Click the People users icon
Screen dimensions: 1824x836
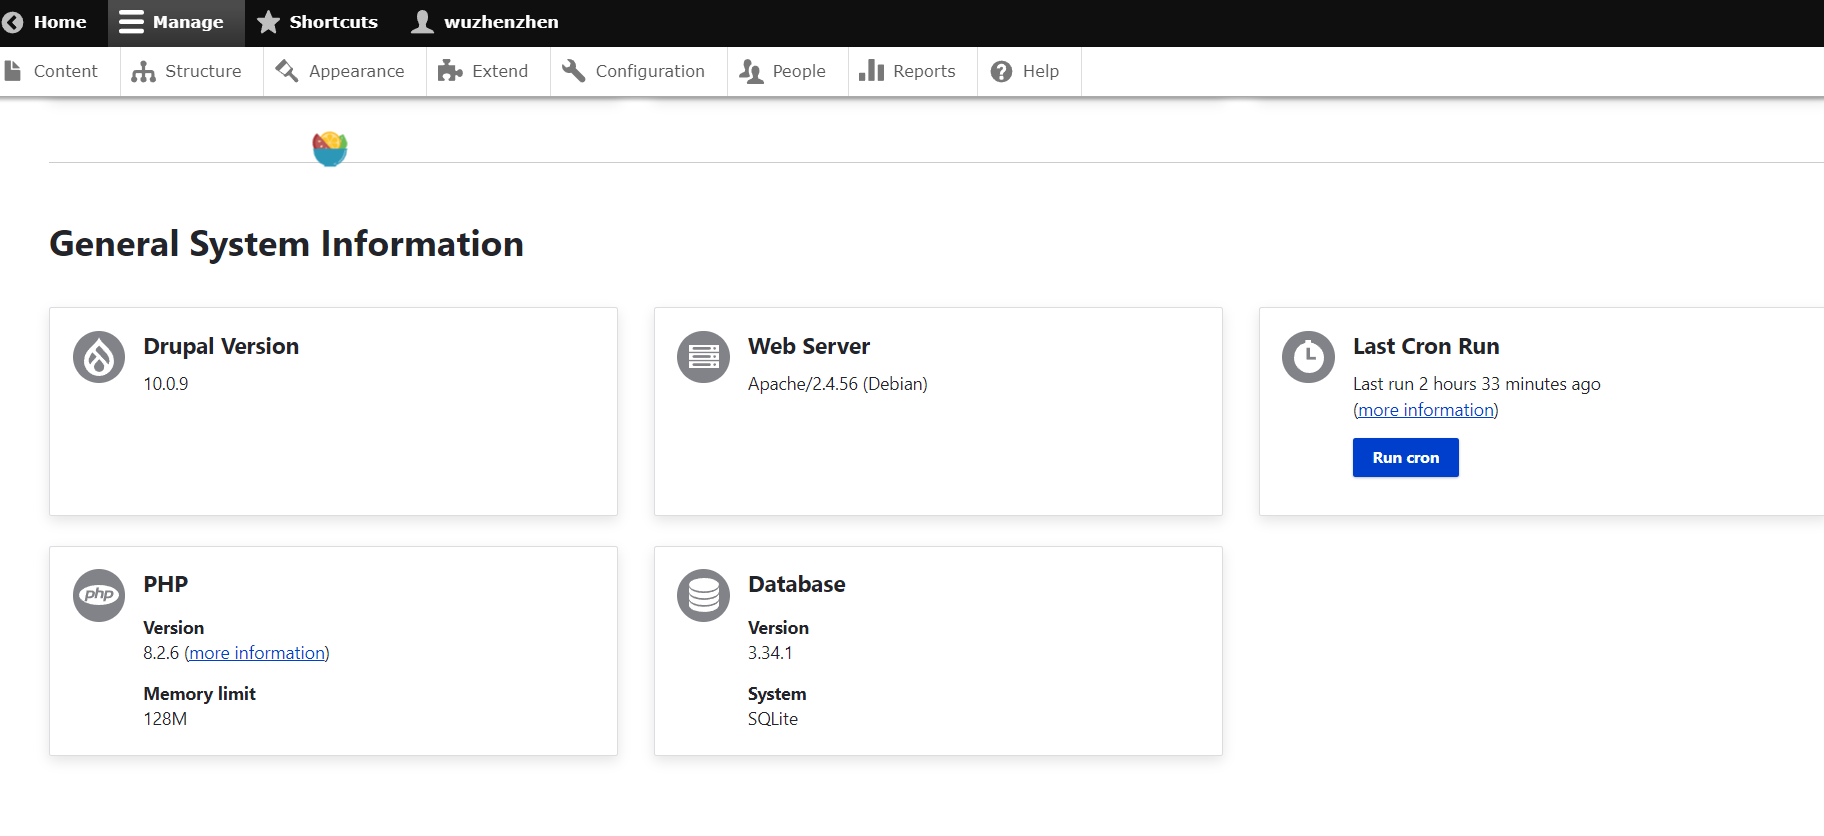pyautogui.click(x=751, y=71)
